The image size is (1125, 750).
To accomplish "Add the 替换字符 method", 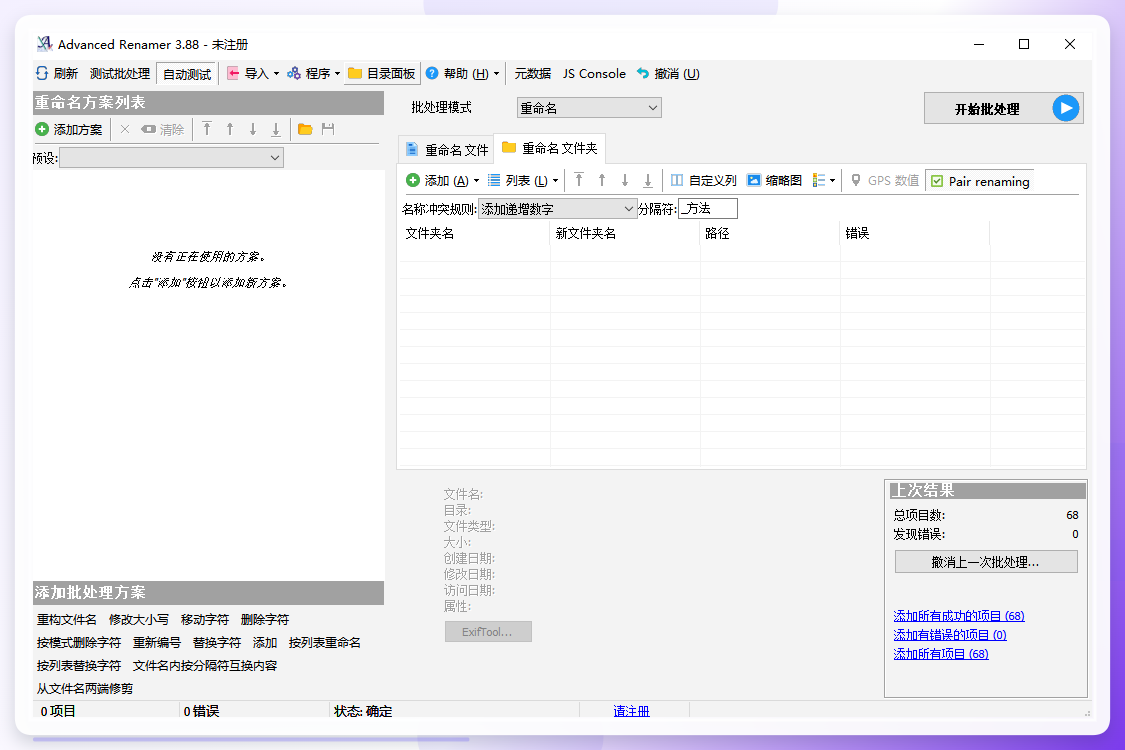I will click(x=217, y=642).
